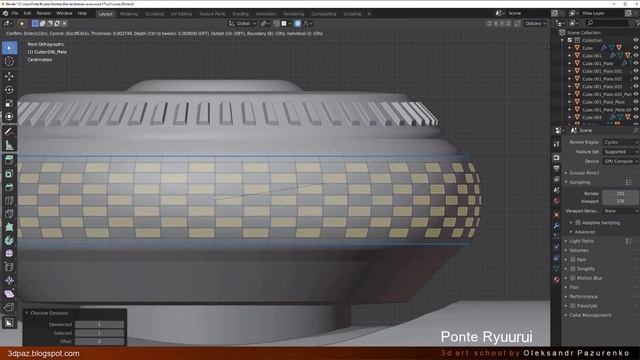
Task: Expand the Light Paths panel
Action: coord(582,241)
